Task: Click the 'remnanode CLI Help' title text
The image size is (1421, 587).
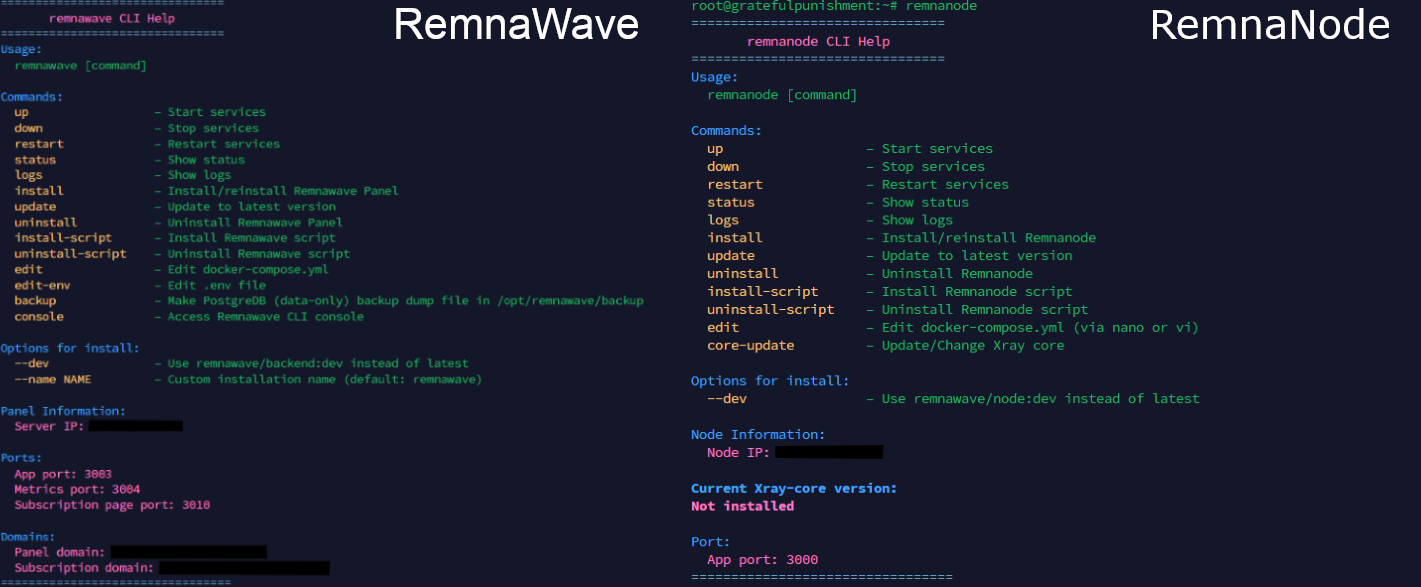Action: [818, 42]
